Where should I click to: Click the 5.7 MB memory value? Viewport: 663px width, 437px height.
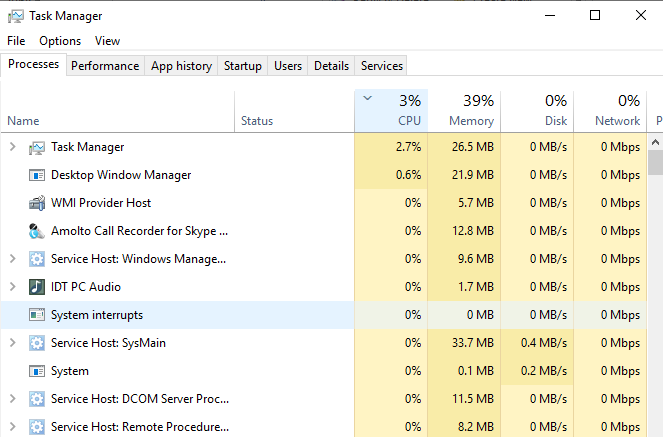pyautogui.click(x=476, y=203)
